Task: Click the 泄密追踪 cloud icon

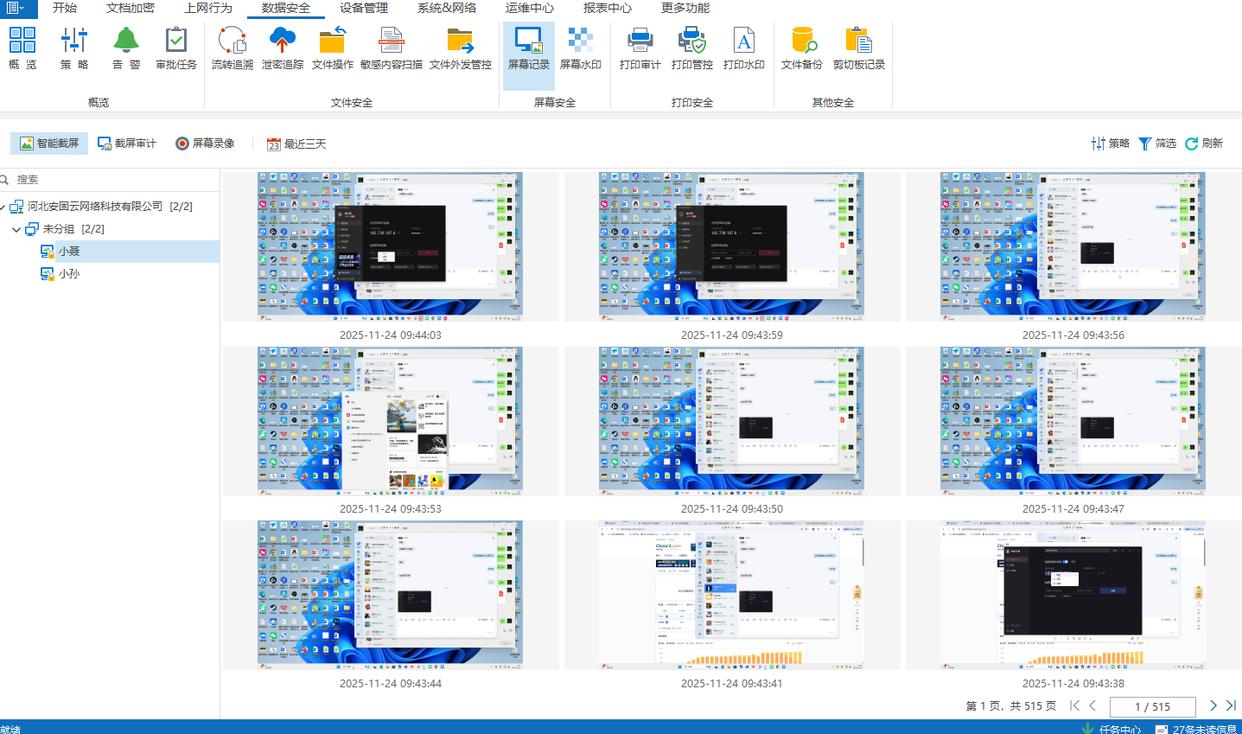Action: click(x=282, y=41)
